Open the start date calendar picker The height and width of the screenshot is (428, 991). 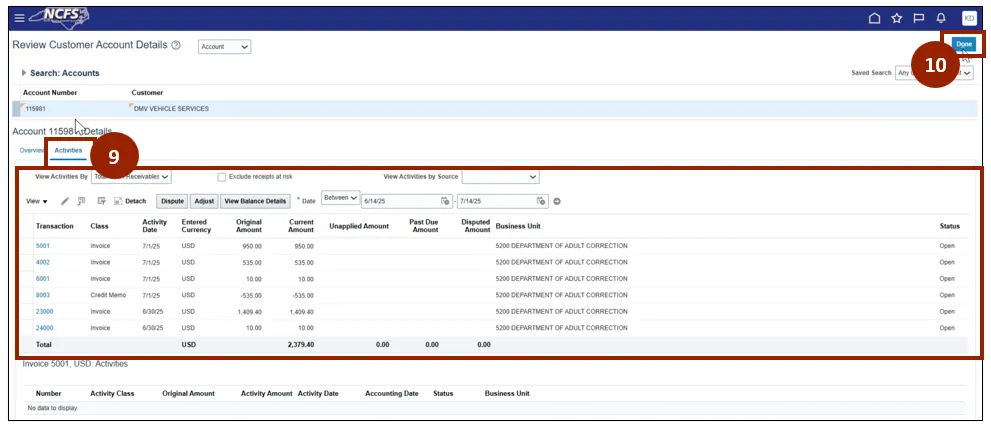[445, 201]
